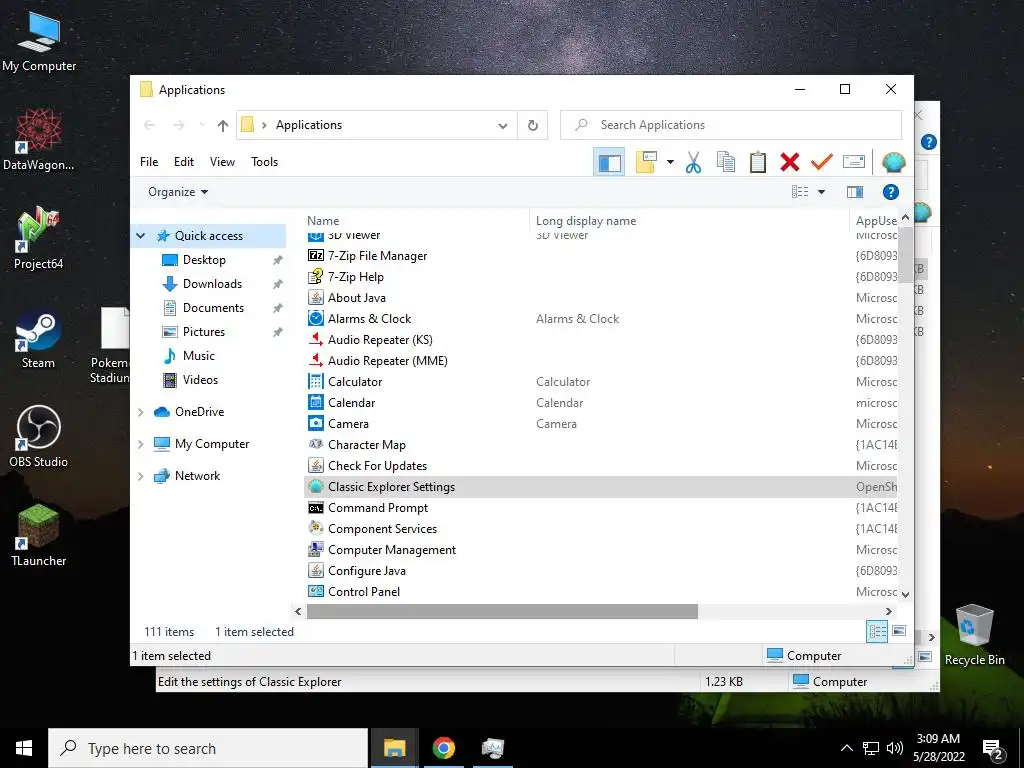Screen dimensions: 1024x768
Task: Switch to details view in status bar
Action: click(877, 631)
